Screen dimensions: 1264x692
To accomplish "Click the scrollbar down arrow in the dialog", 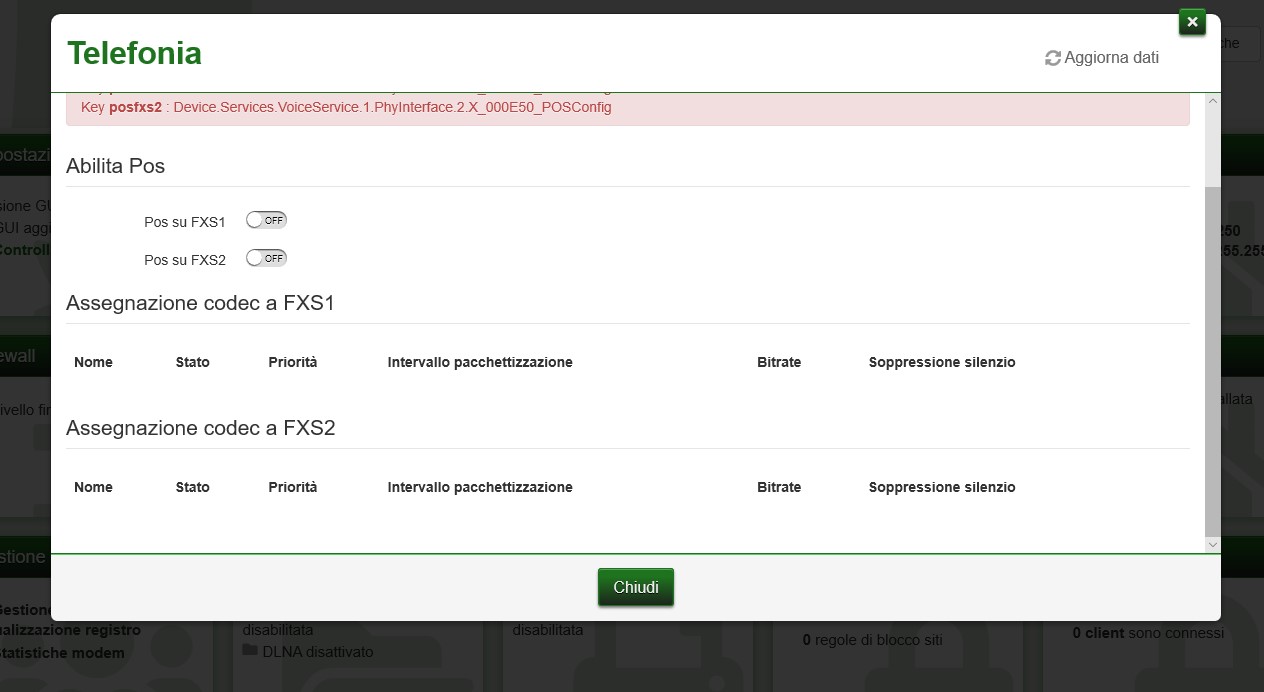I will point(1213,544).
